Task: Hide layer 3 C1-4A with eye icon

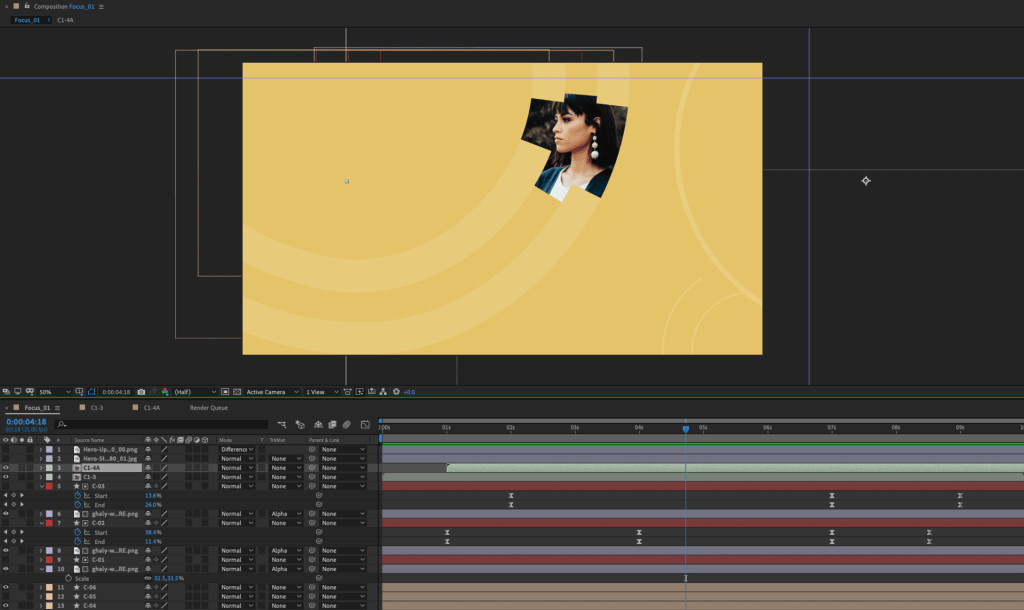Action: pyautogui.click(x=6, y=467)
